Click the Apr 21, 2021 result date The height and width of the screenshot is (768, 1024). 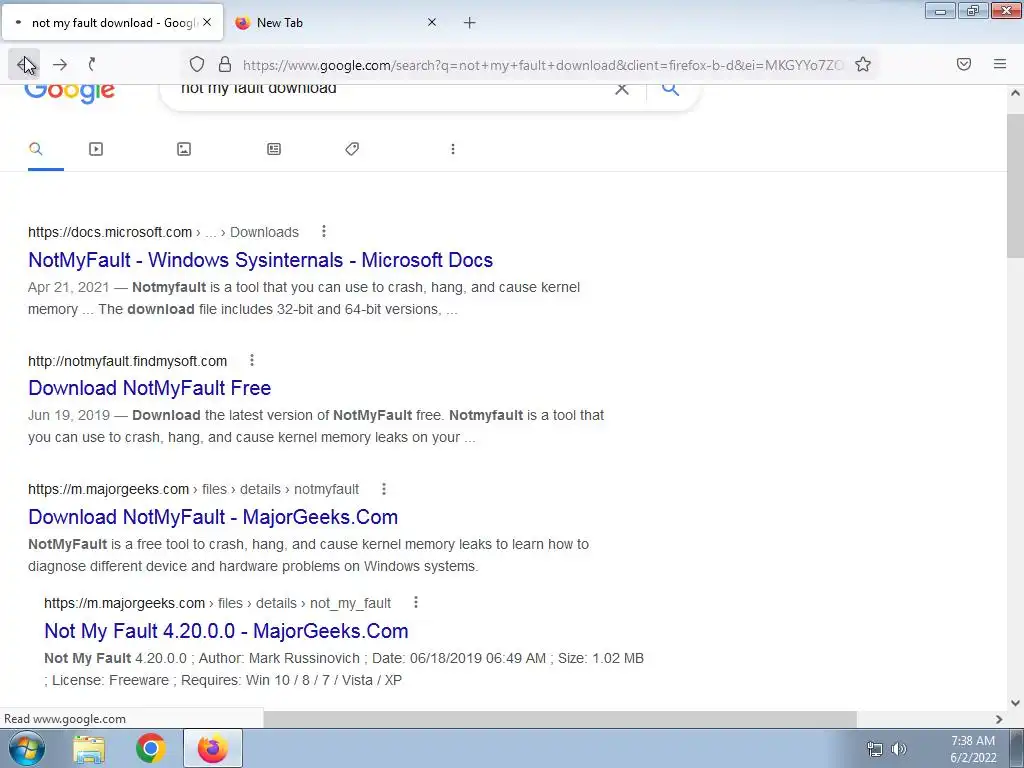coord(69,287)
